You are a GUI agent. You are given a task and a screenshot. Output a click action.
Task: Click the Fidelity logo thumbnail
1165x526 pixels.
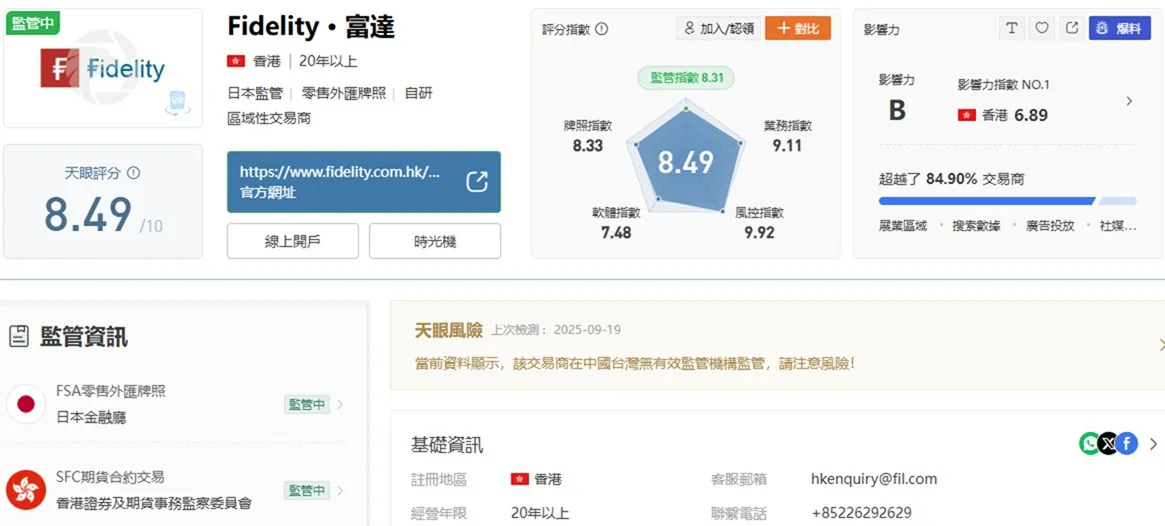103,69
